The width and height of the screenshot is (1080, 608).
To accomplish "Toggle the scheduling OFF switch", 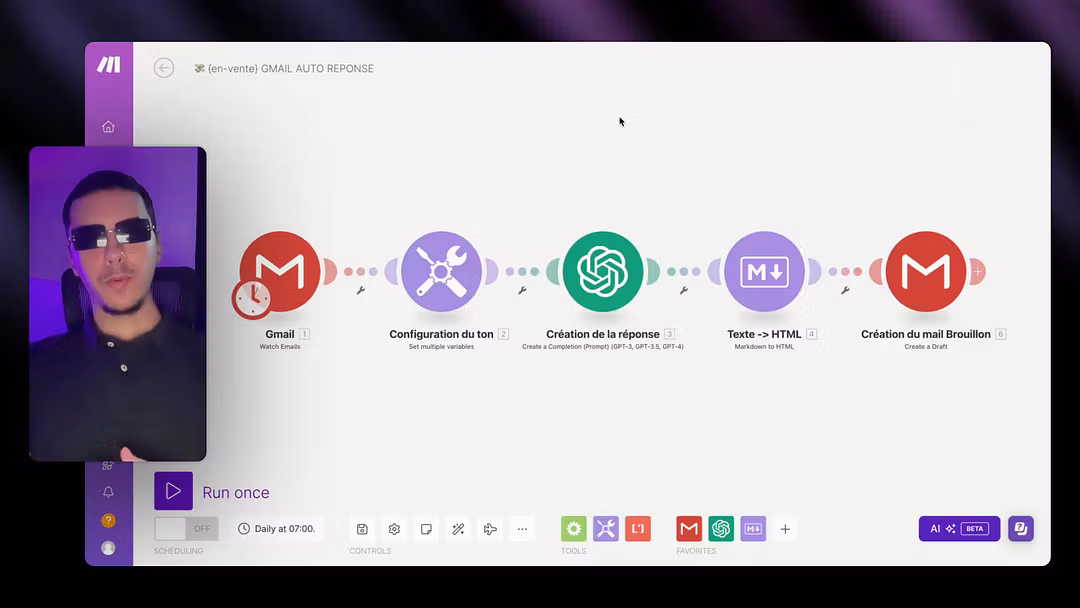I will click(186, 529).
